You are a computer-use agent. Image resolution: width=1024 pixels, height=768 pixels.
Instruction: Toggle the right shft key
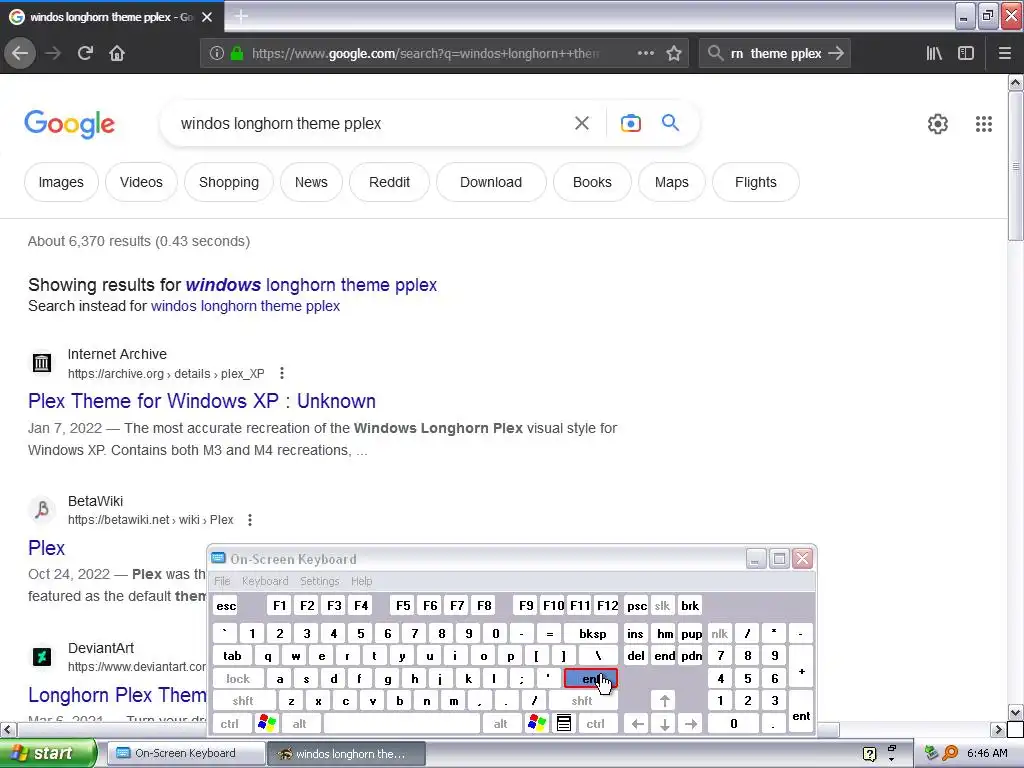[x=582, y=701]
